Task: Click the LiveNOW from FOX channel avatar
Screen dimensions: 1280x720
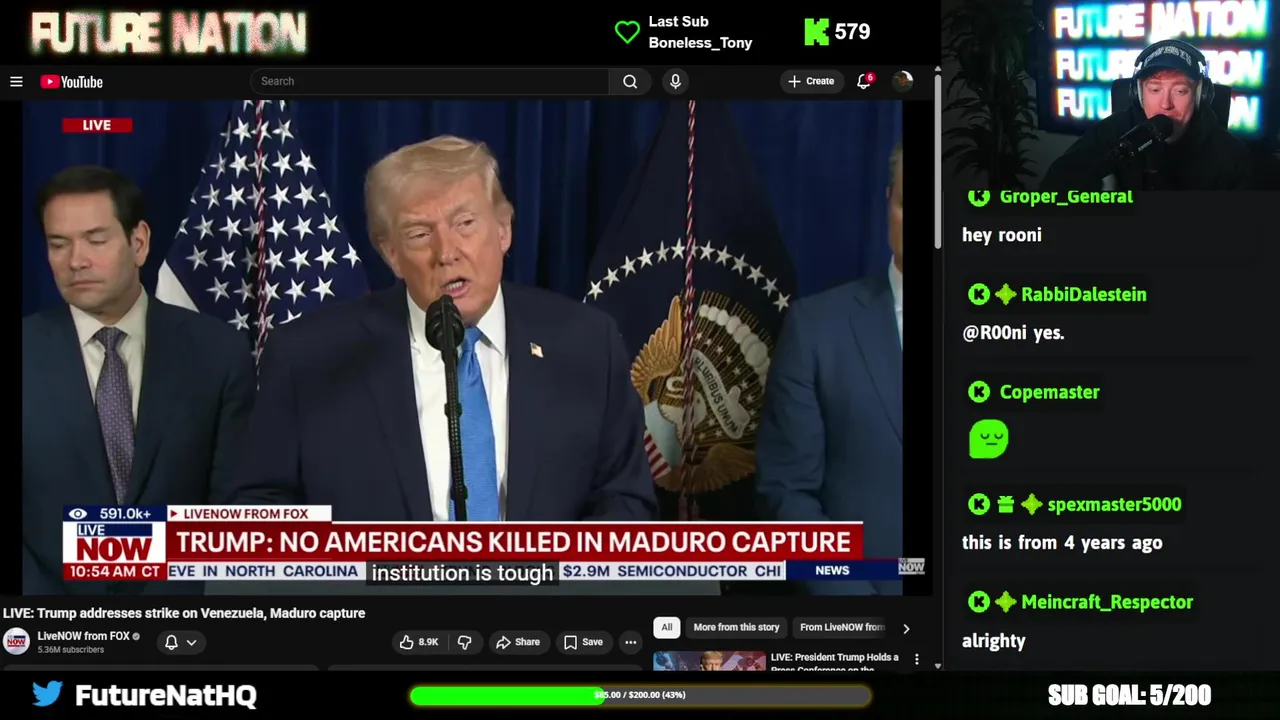Action: [16, 641]
